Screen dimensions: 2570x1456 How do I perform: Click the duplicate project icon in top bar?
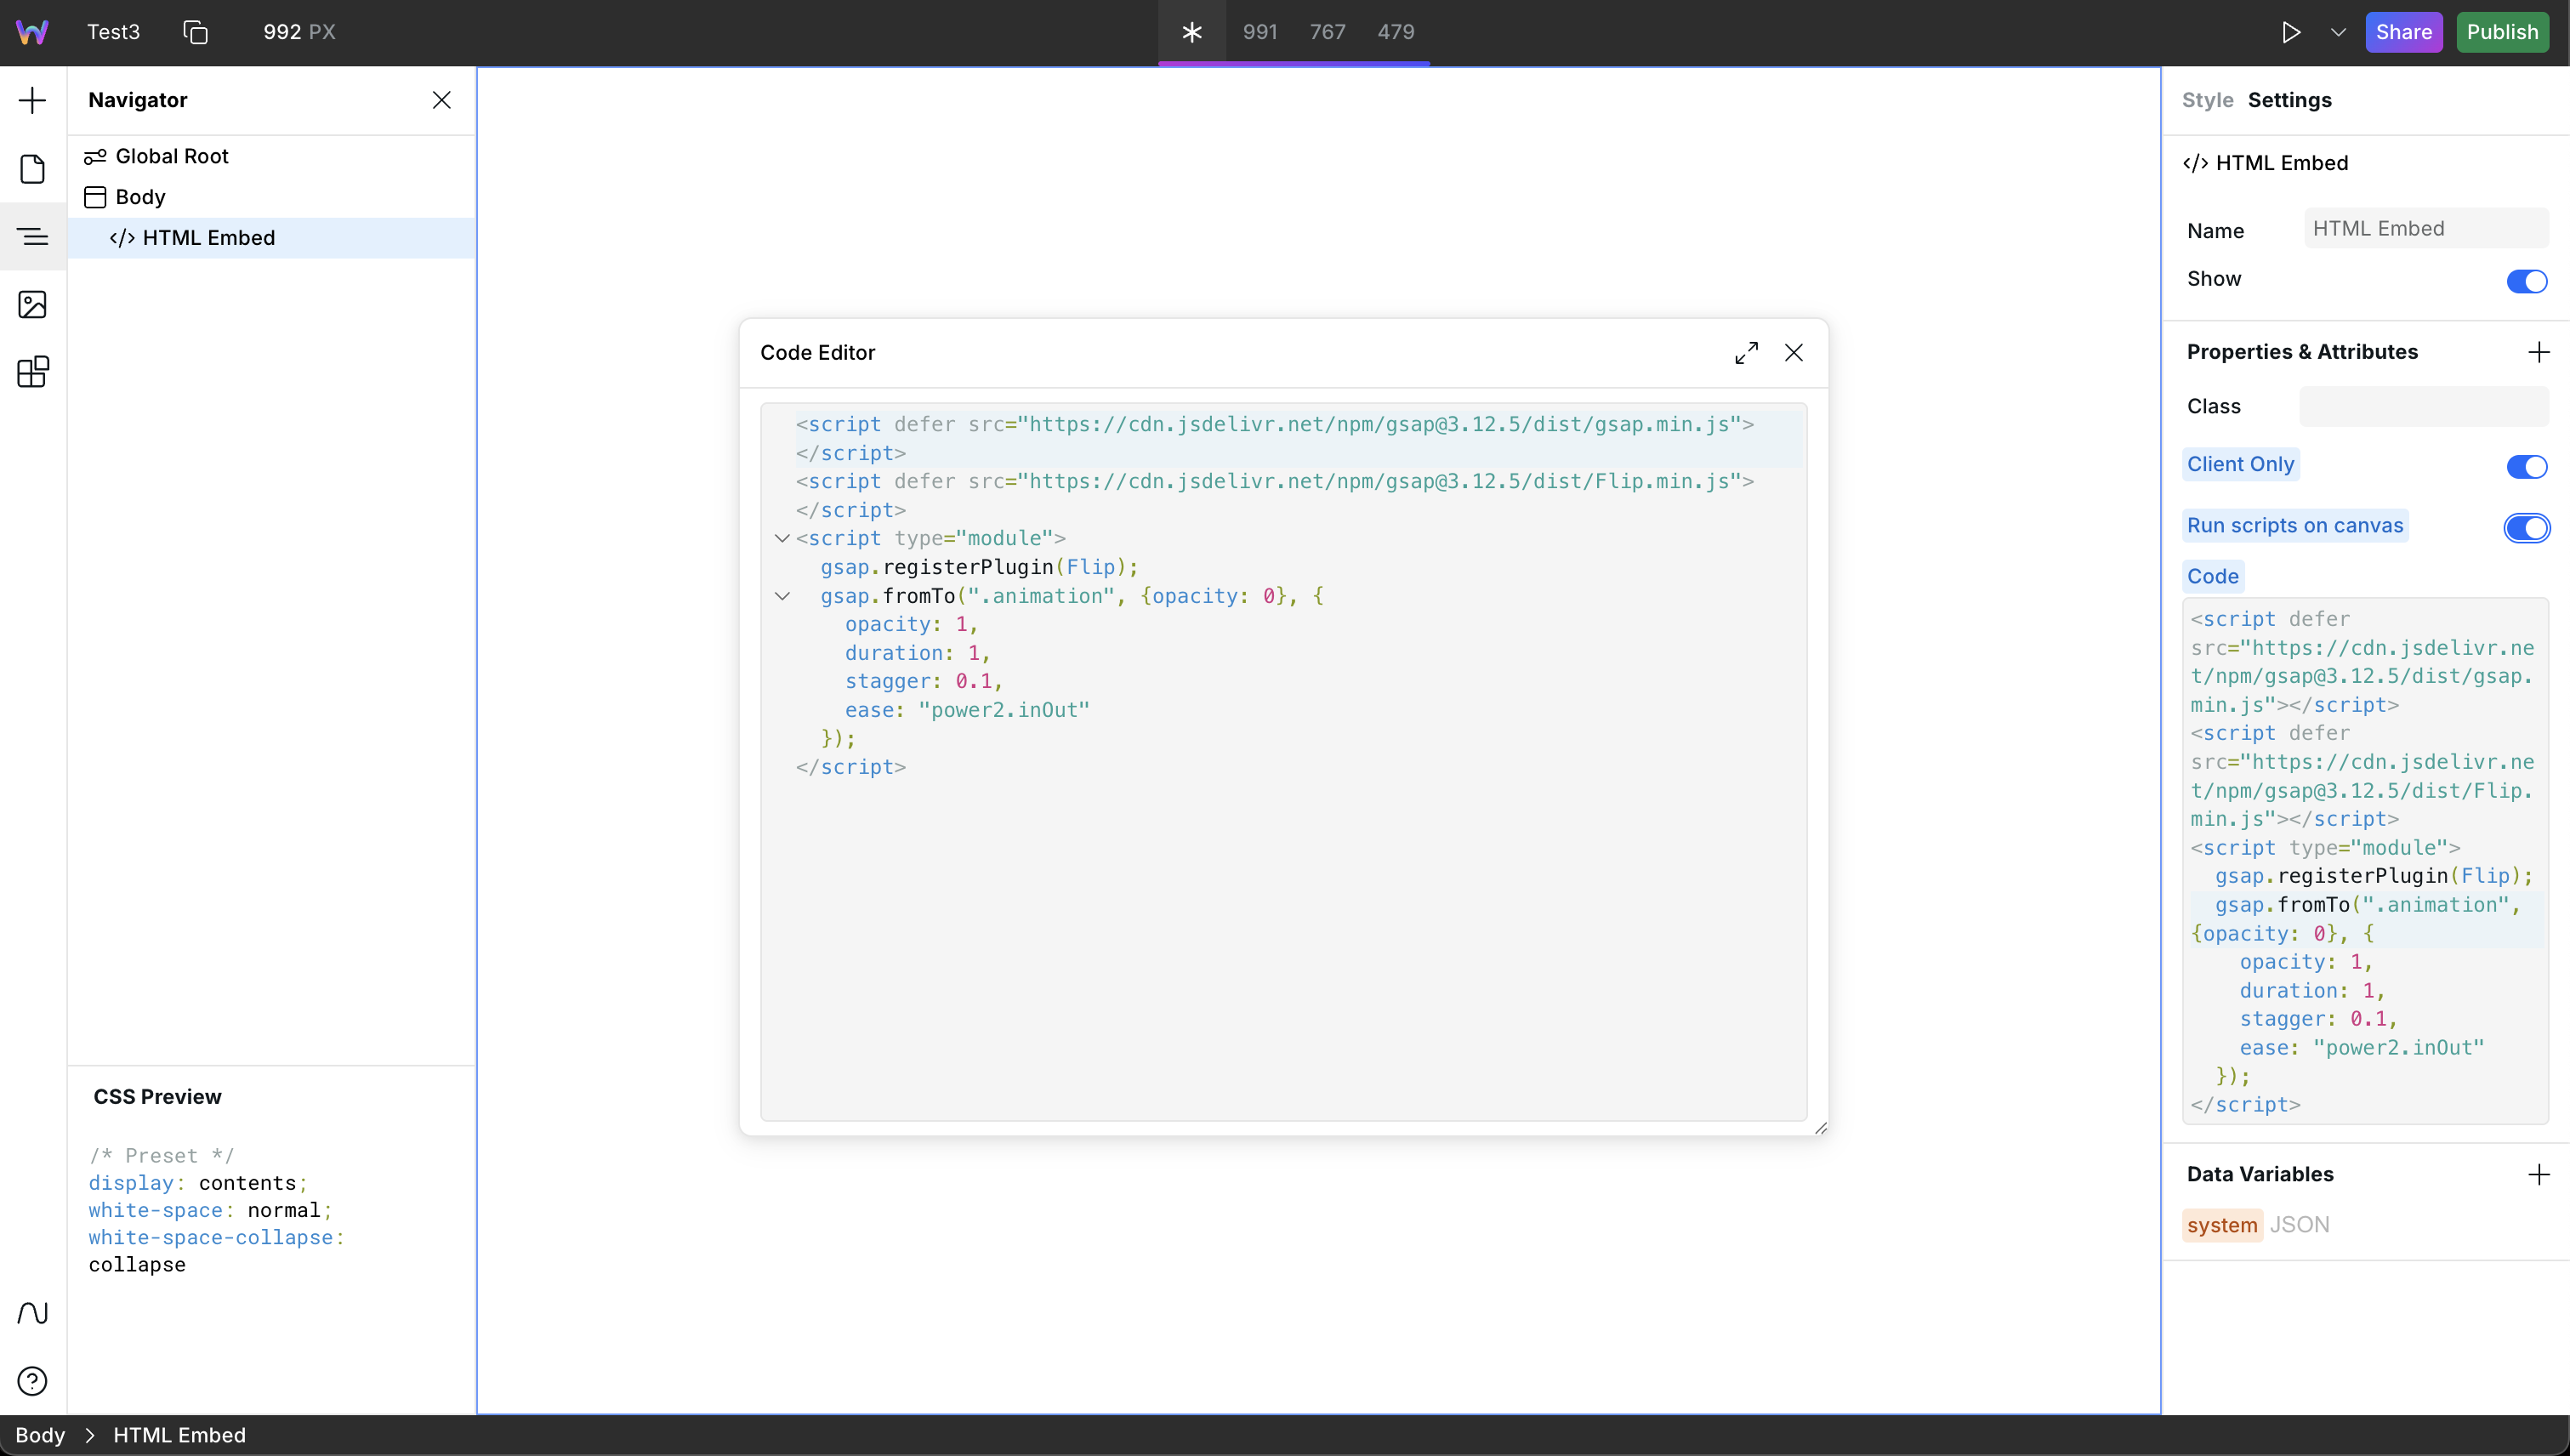(195, 32)
